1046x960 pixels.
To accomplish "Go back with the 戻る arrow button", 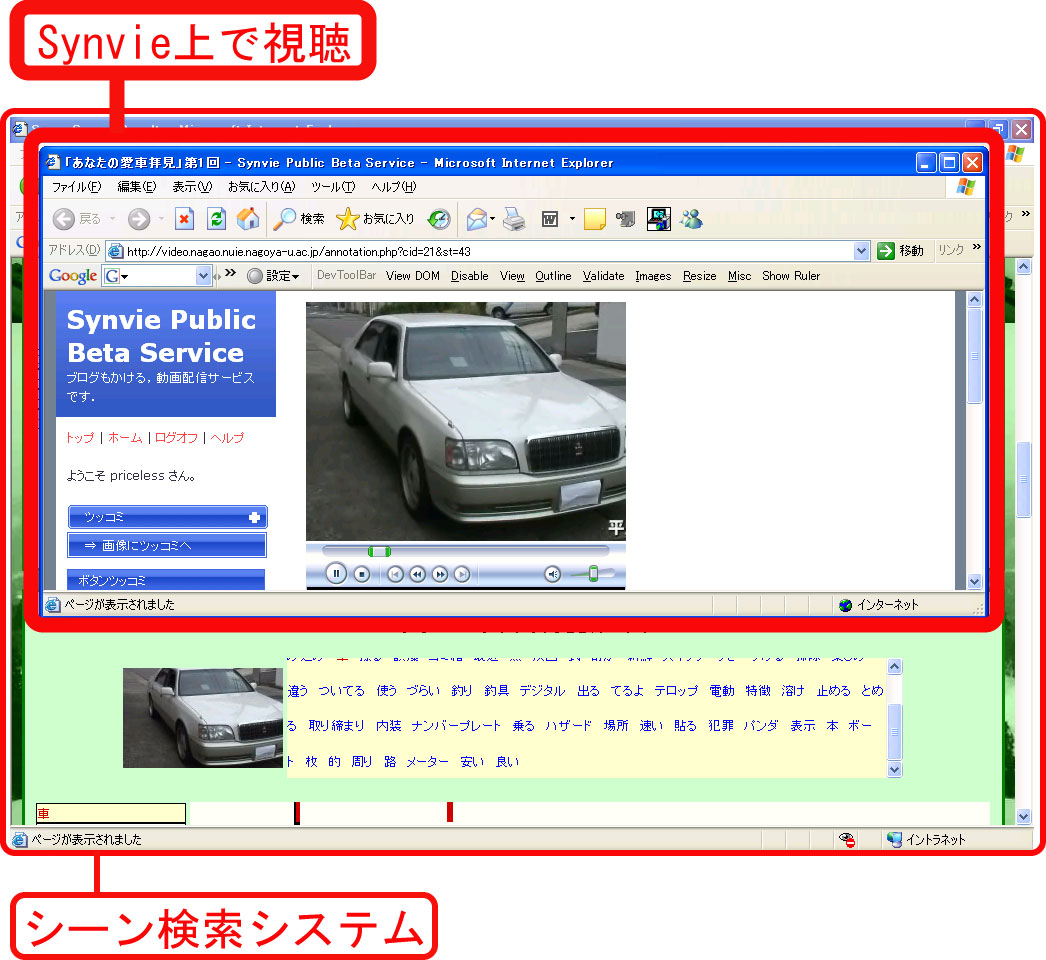I will pos(64,219).
